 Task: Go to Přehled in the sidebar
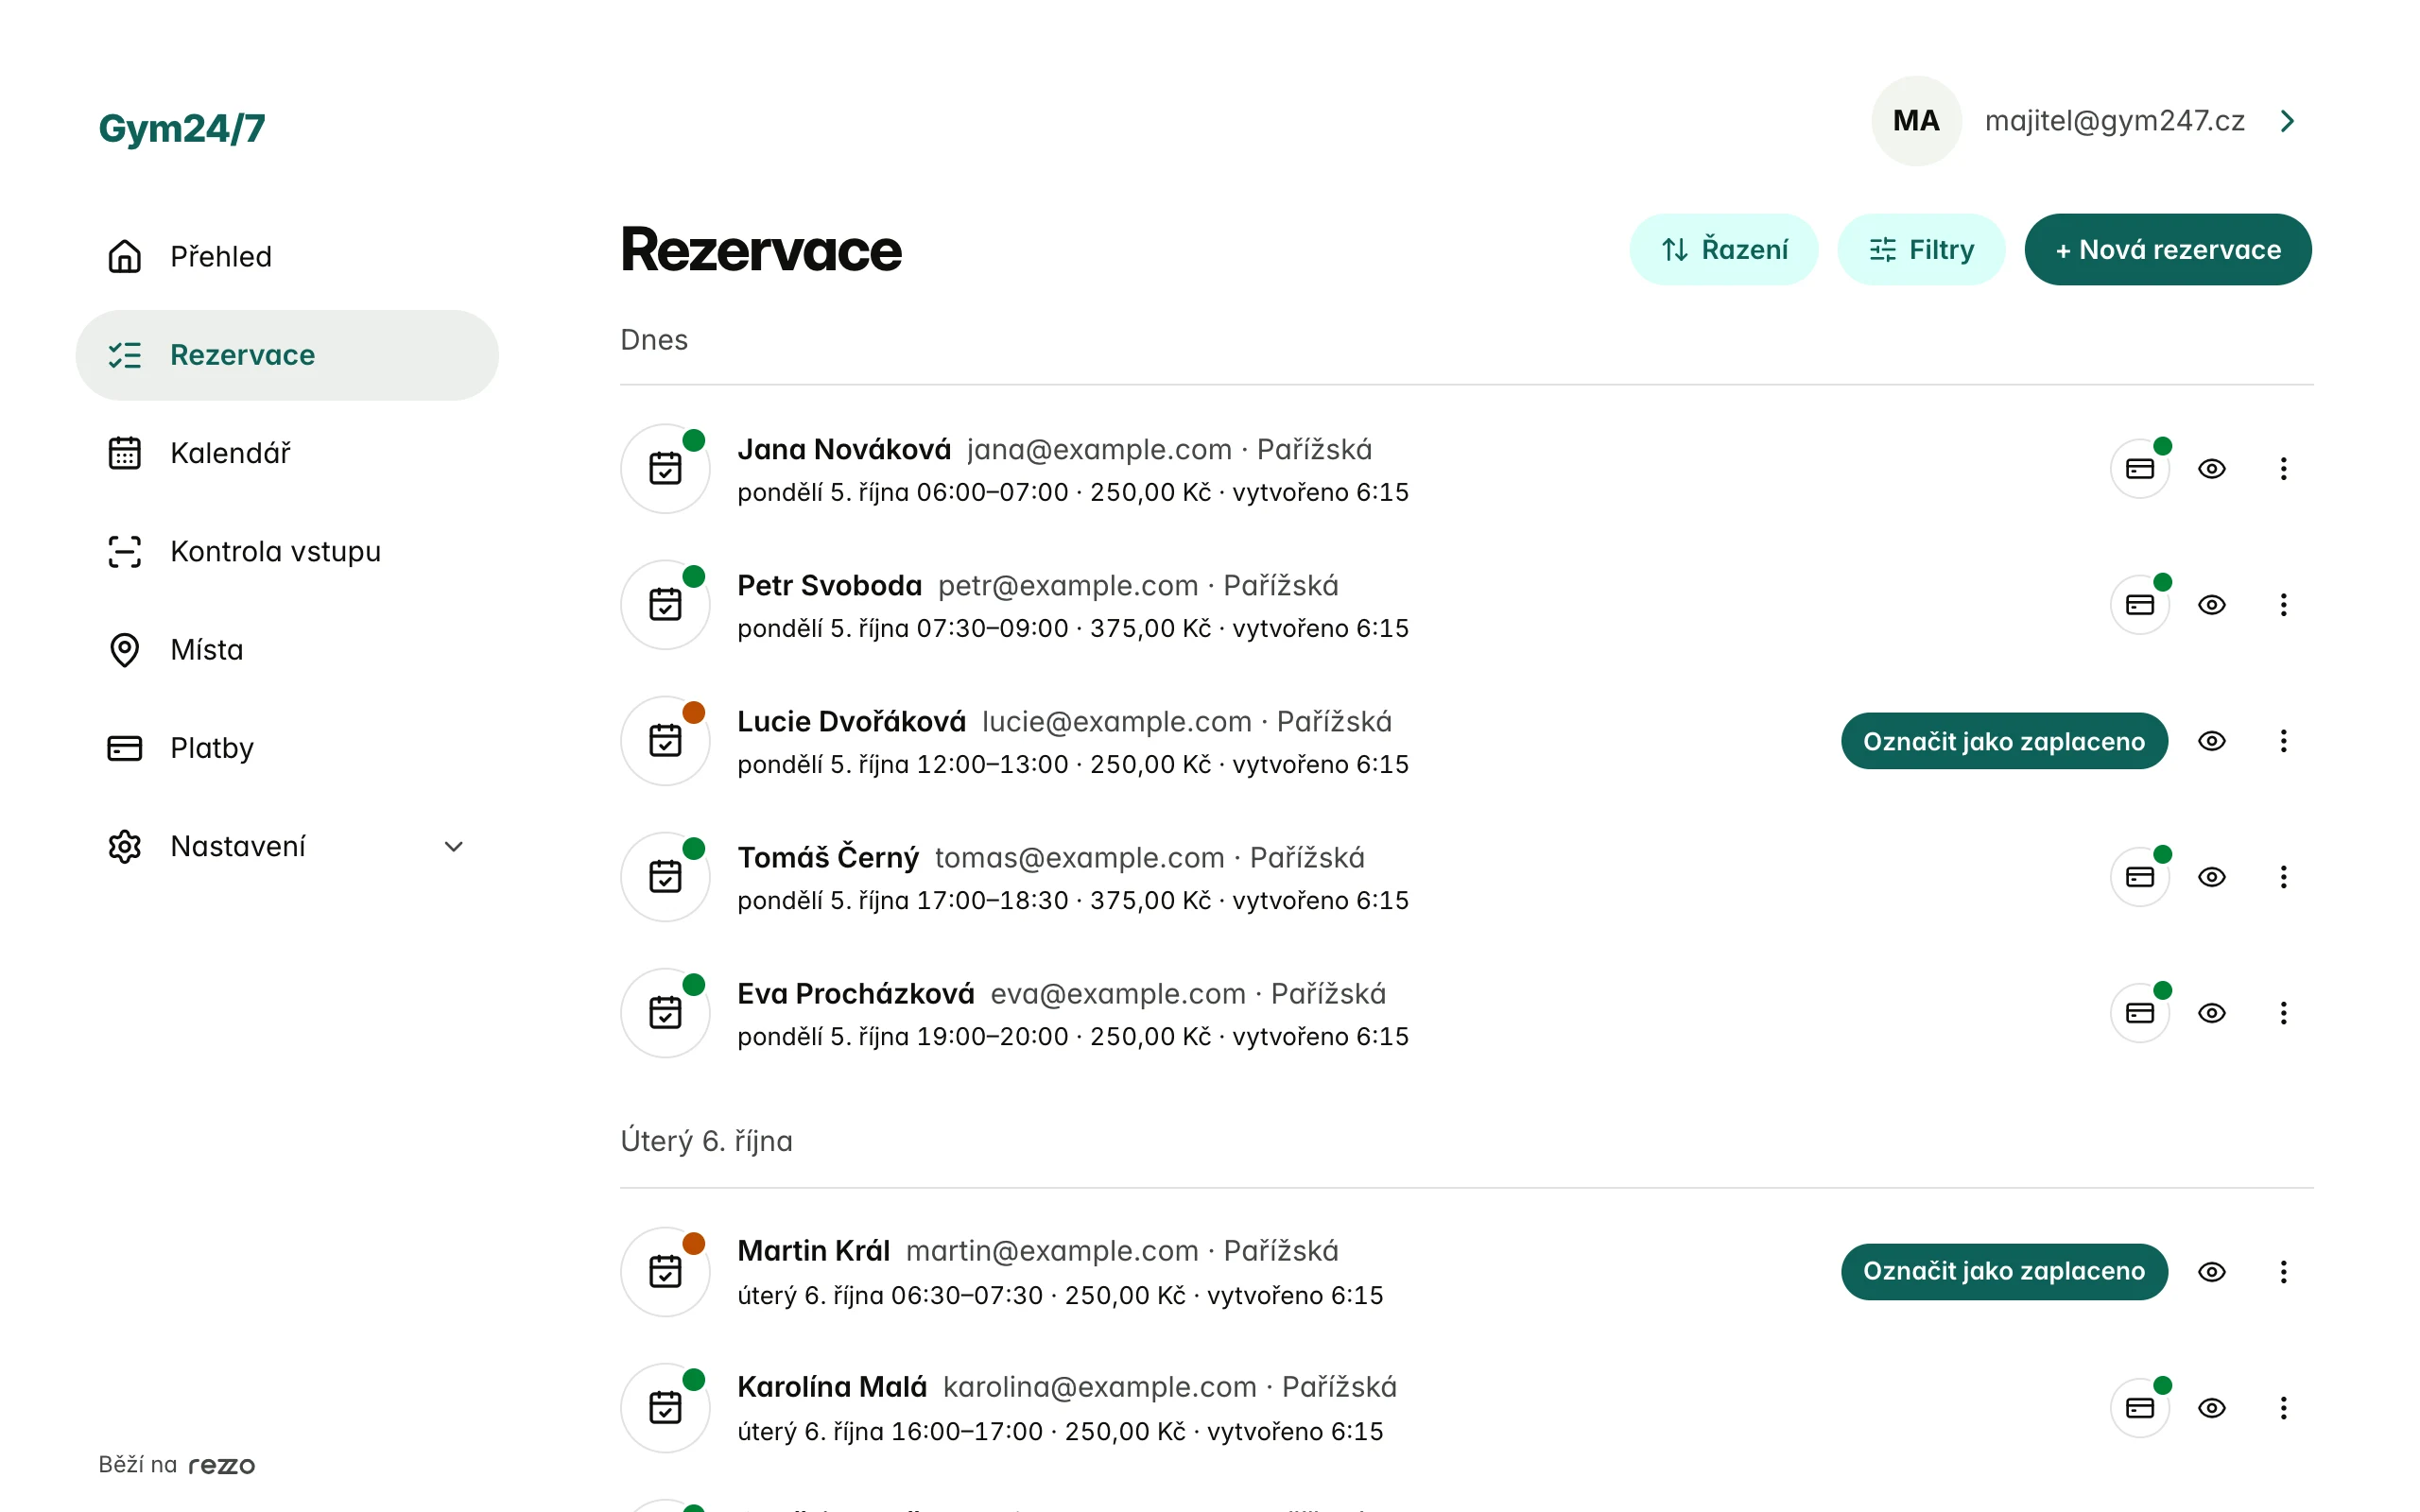(x=287, y=257)
